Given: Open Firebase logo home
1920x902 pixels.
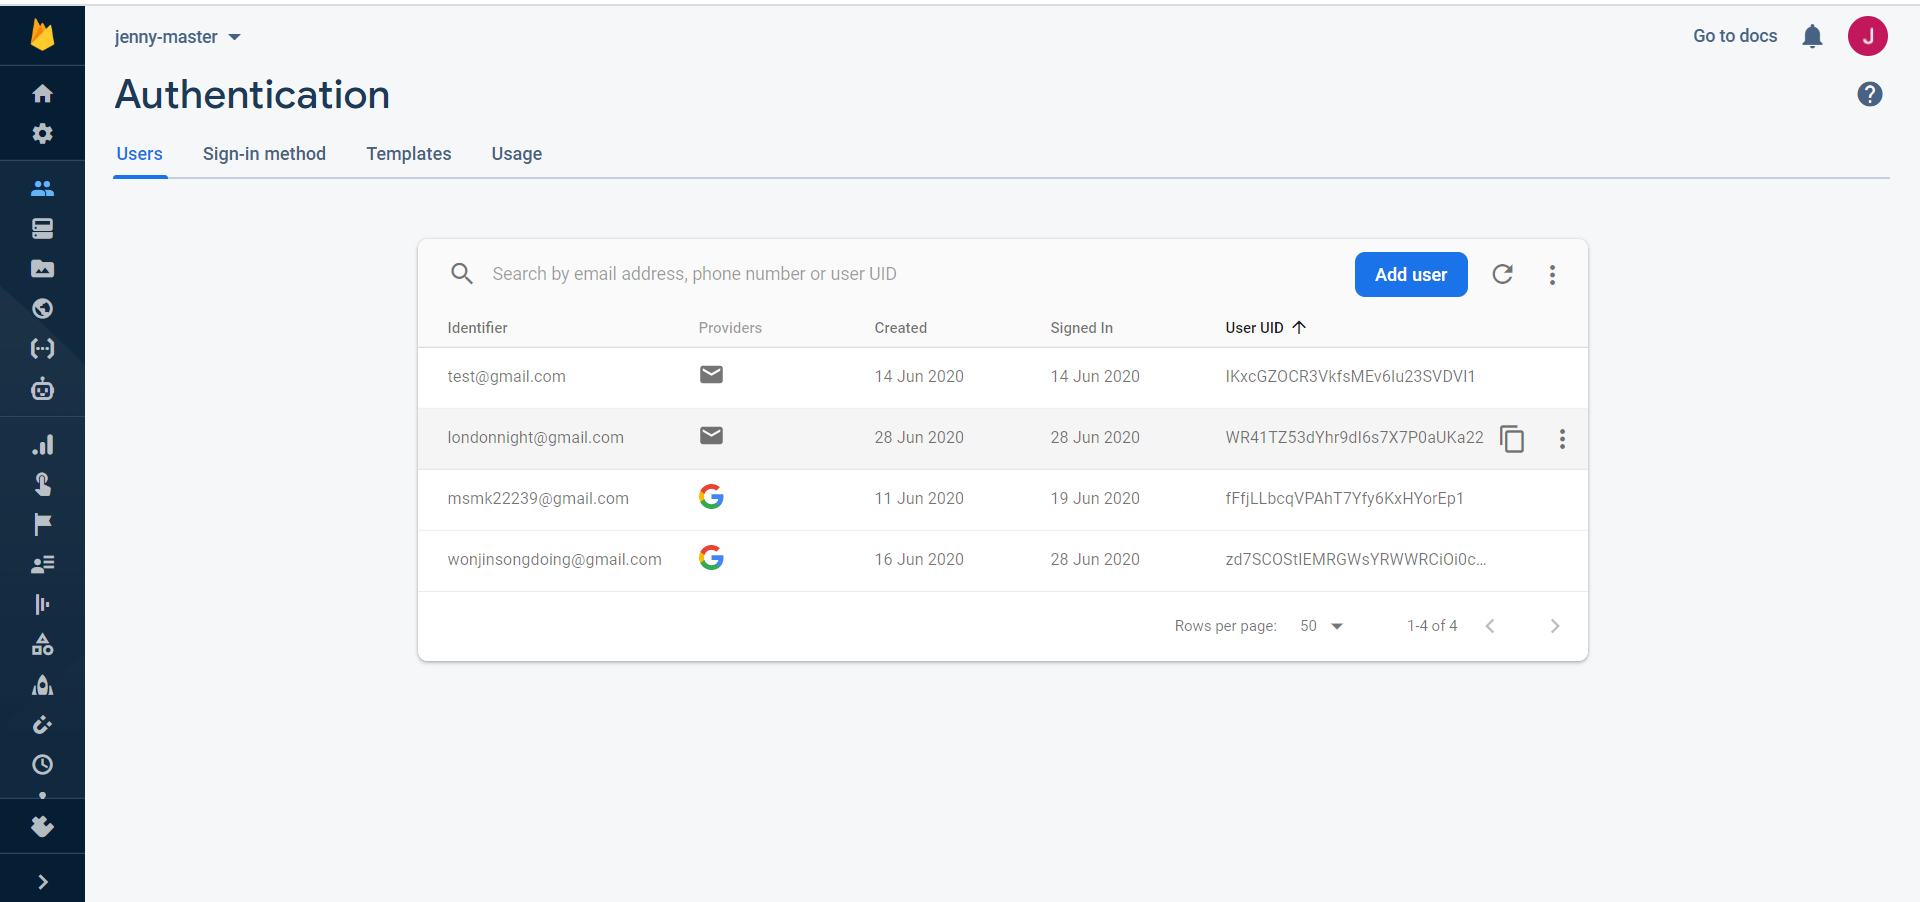Looking at the screenshot, I should click(x=42, y=35).
